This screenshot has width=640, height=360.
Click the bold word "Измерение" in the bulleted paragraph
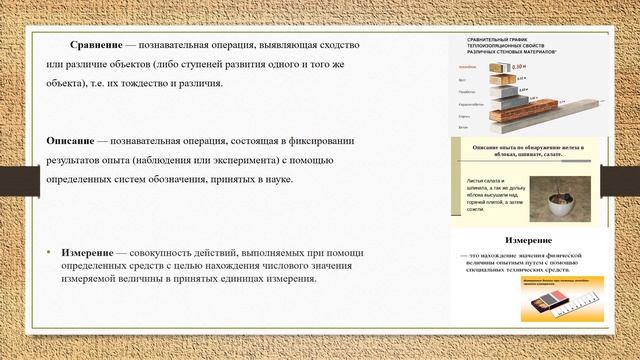point(87,253)
